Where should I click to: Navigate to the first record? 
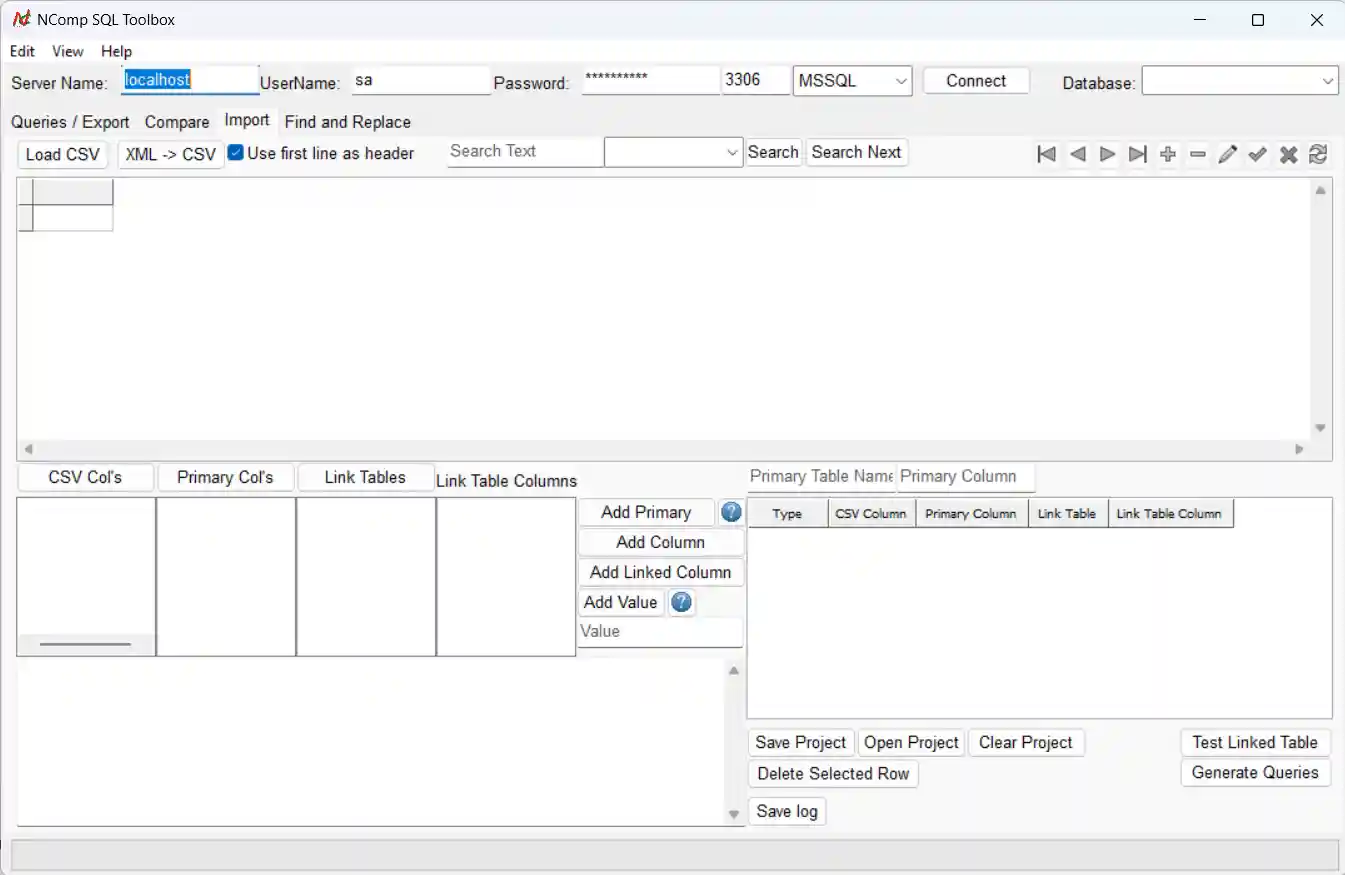tap(1047, 154)
